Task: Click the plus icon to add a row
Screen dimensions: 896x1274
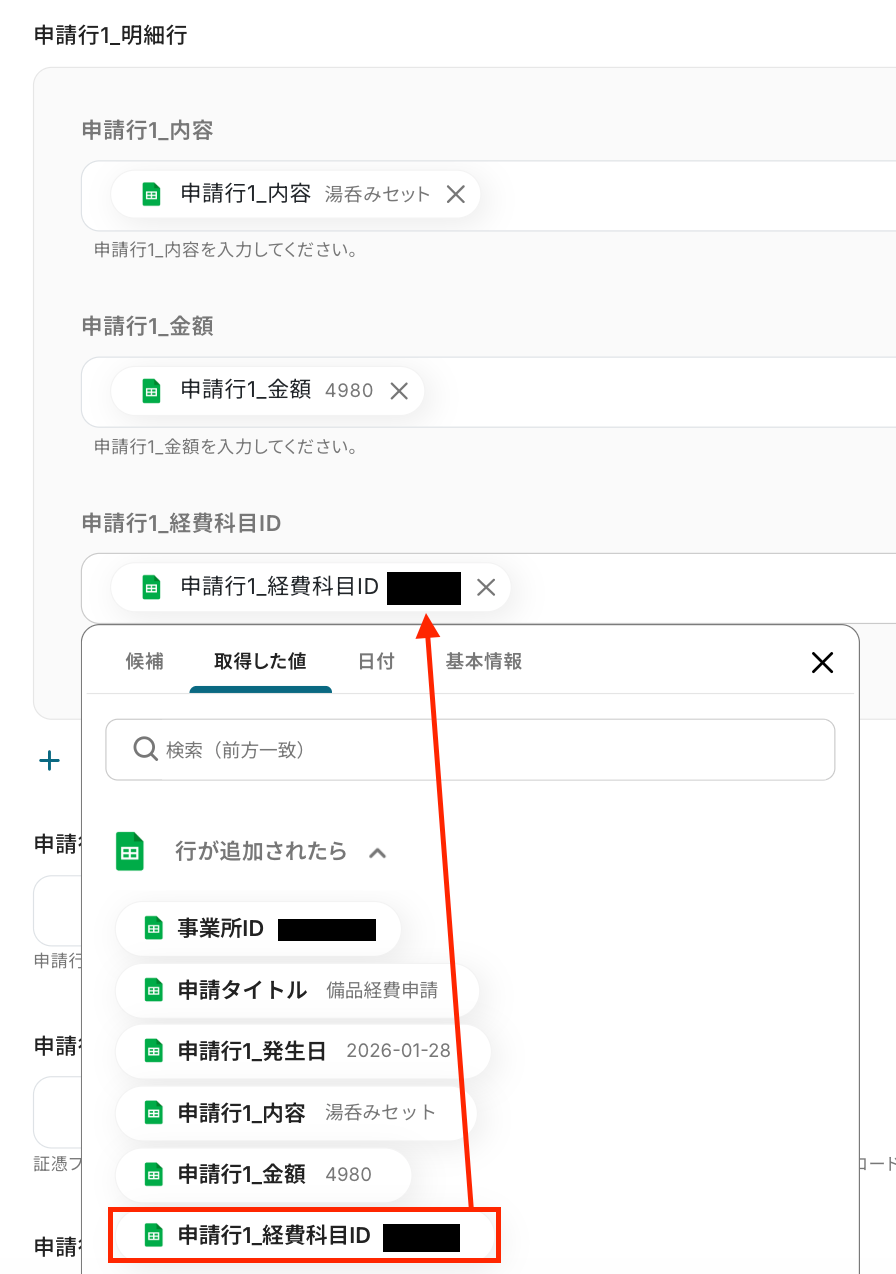Action: pyautogui.click(x=49, y=761)
